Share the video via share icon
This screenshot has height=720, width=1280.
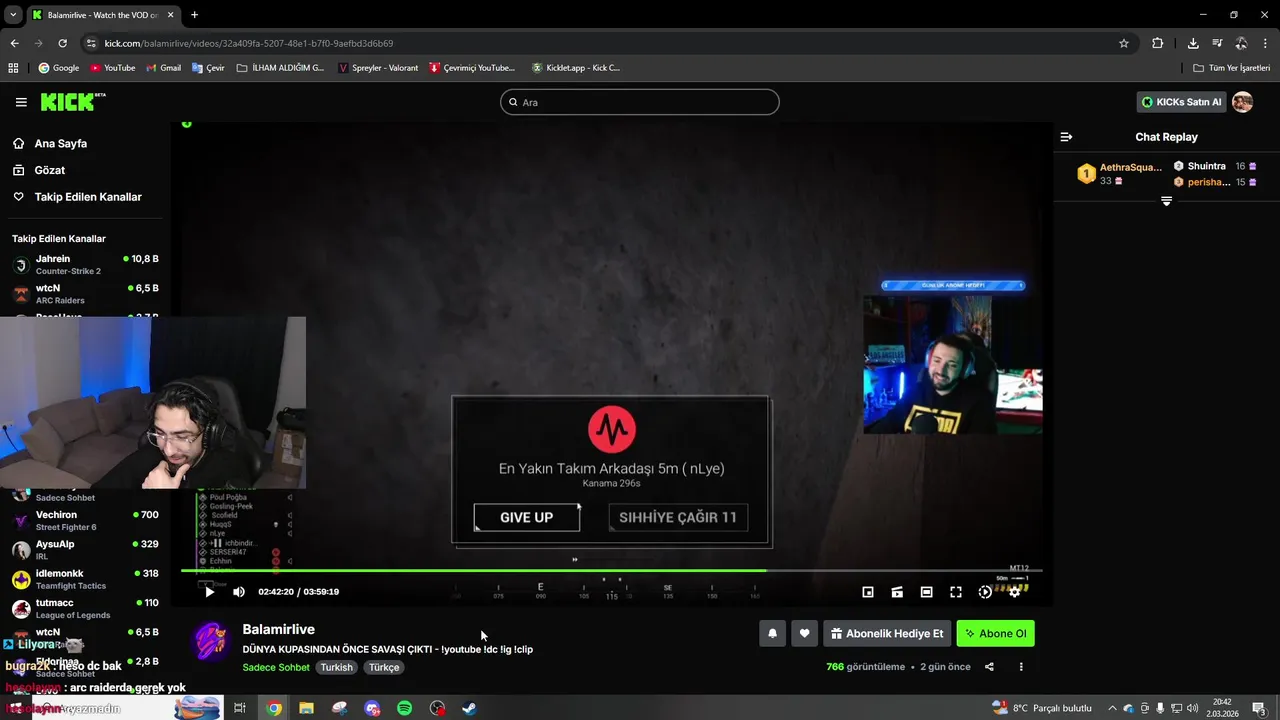click(x=989, y=667)
